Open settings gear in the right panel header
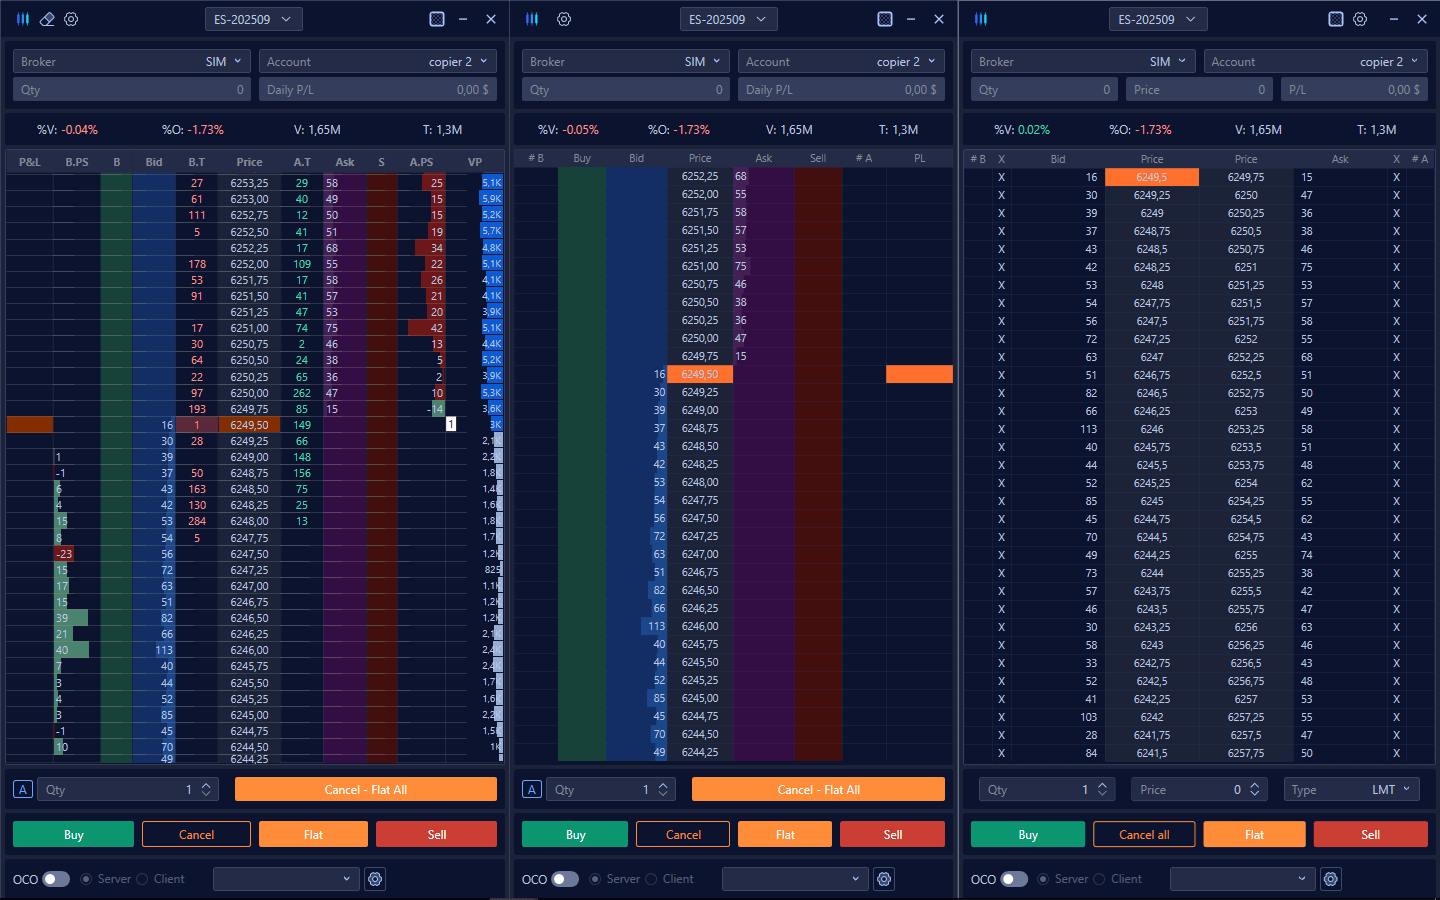The height and width of the screenshot is (900, 1440). click(x=1360, y=19)
